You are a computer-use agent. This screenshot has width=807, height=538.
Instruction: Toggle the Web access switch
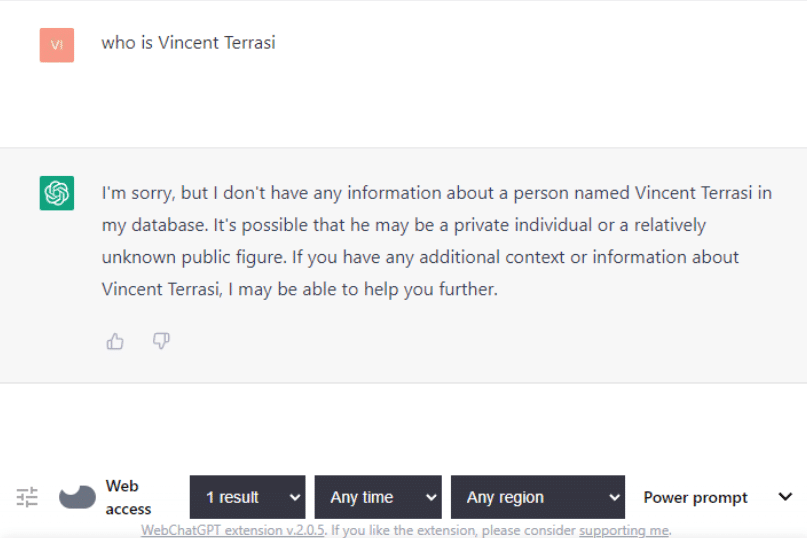[x=77, y=497]
